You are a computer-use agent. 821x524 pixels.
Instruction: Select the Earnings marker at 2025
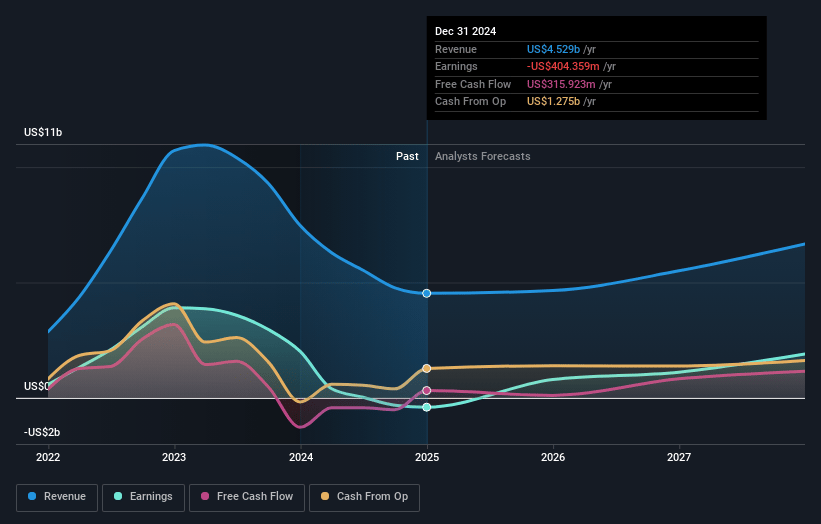point(427,407)
